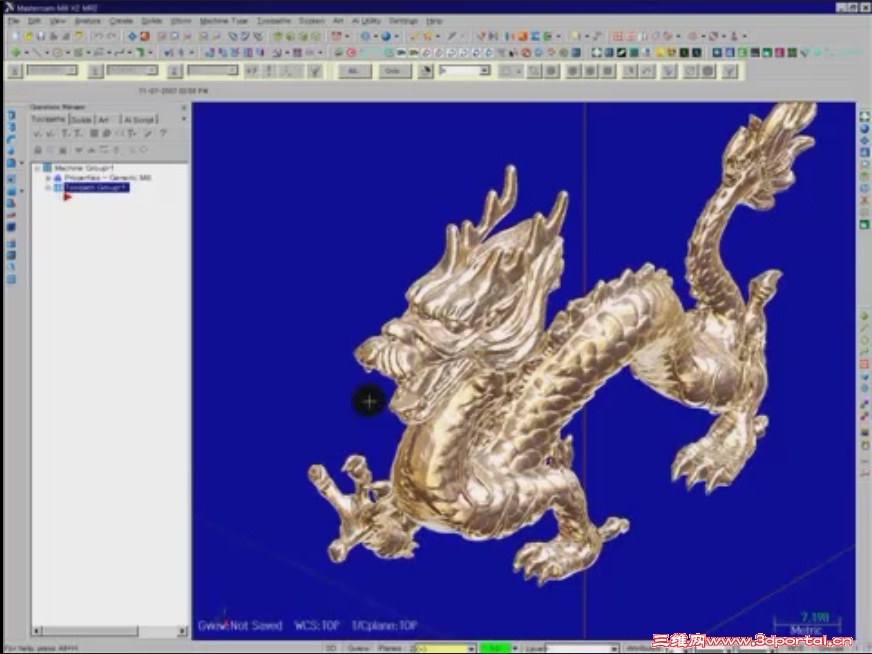Click the Print icon in toolbar
Viewport: 872px width, 654px height.
pyautogui.click(x=53, y=36)
